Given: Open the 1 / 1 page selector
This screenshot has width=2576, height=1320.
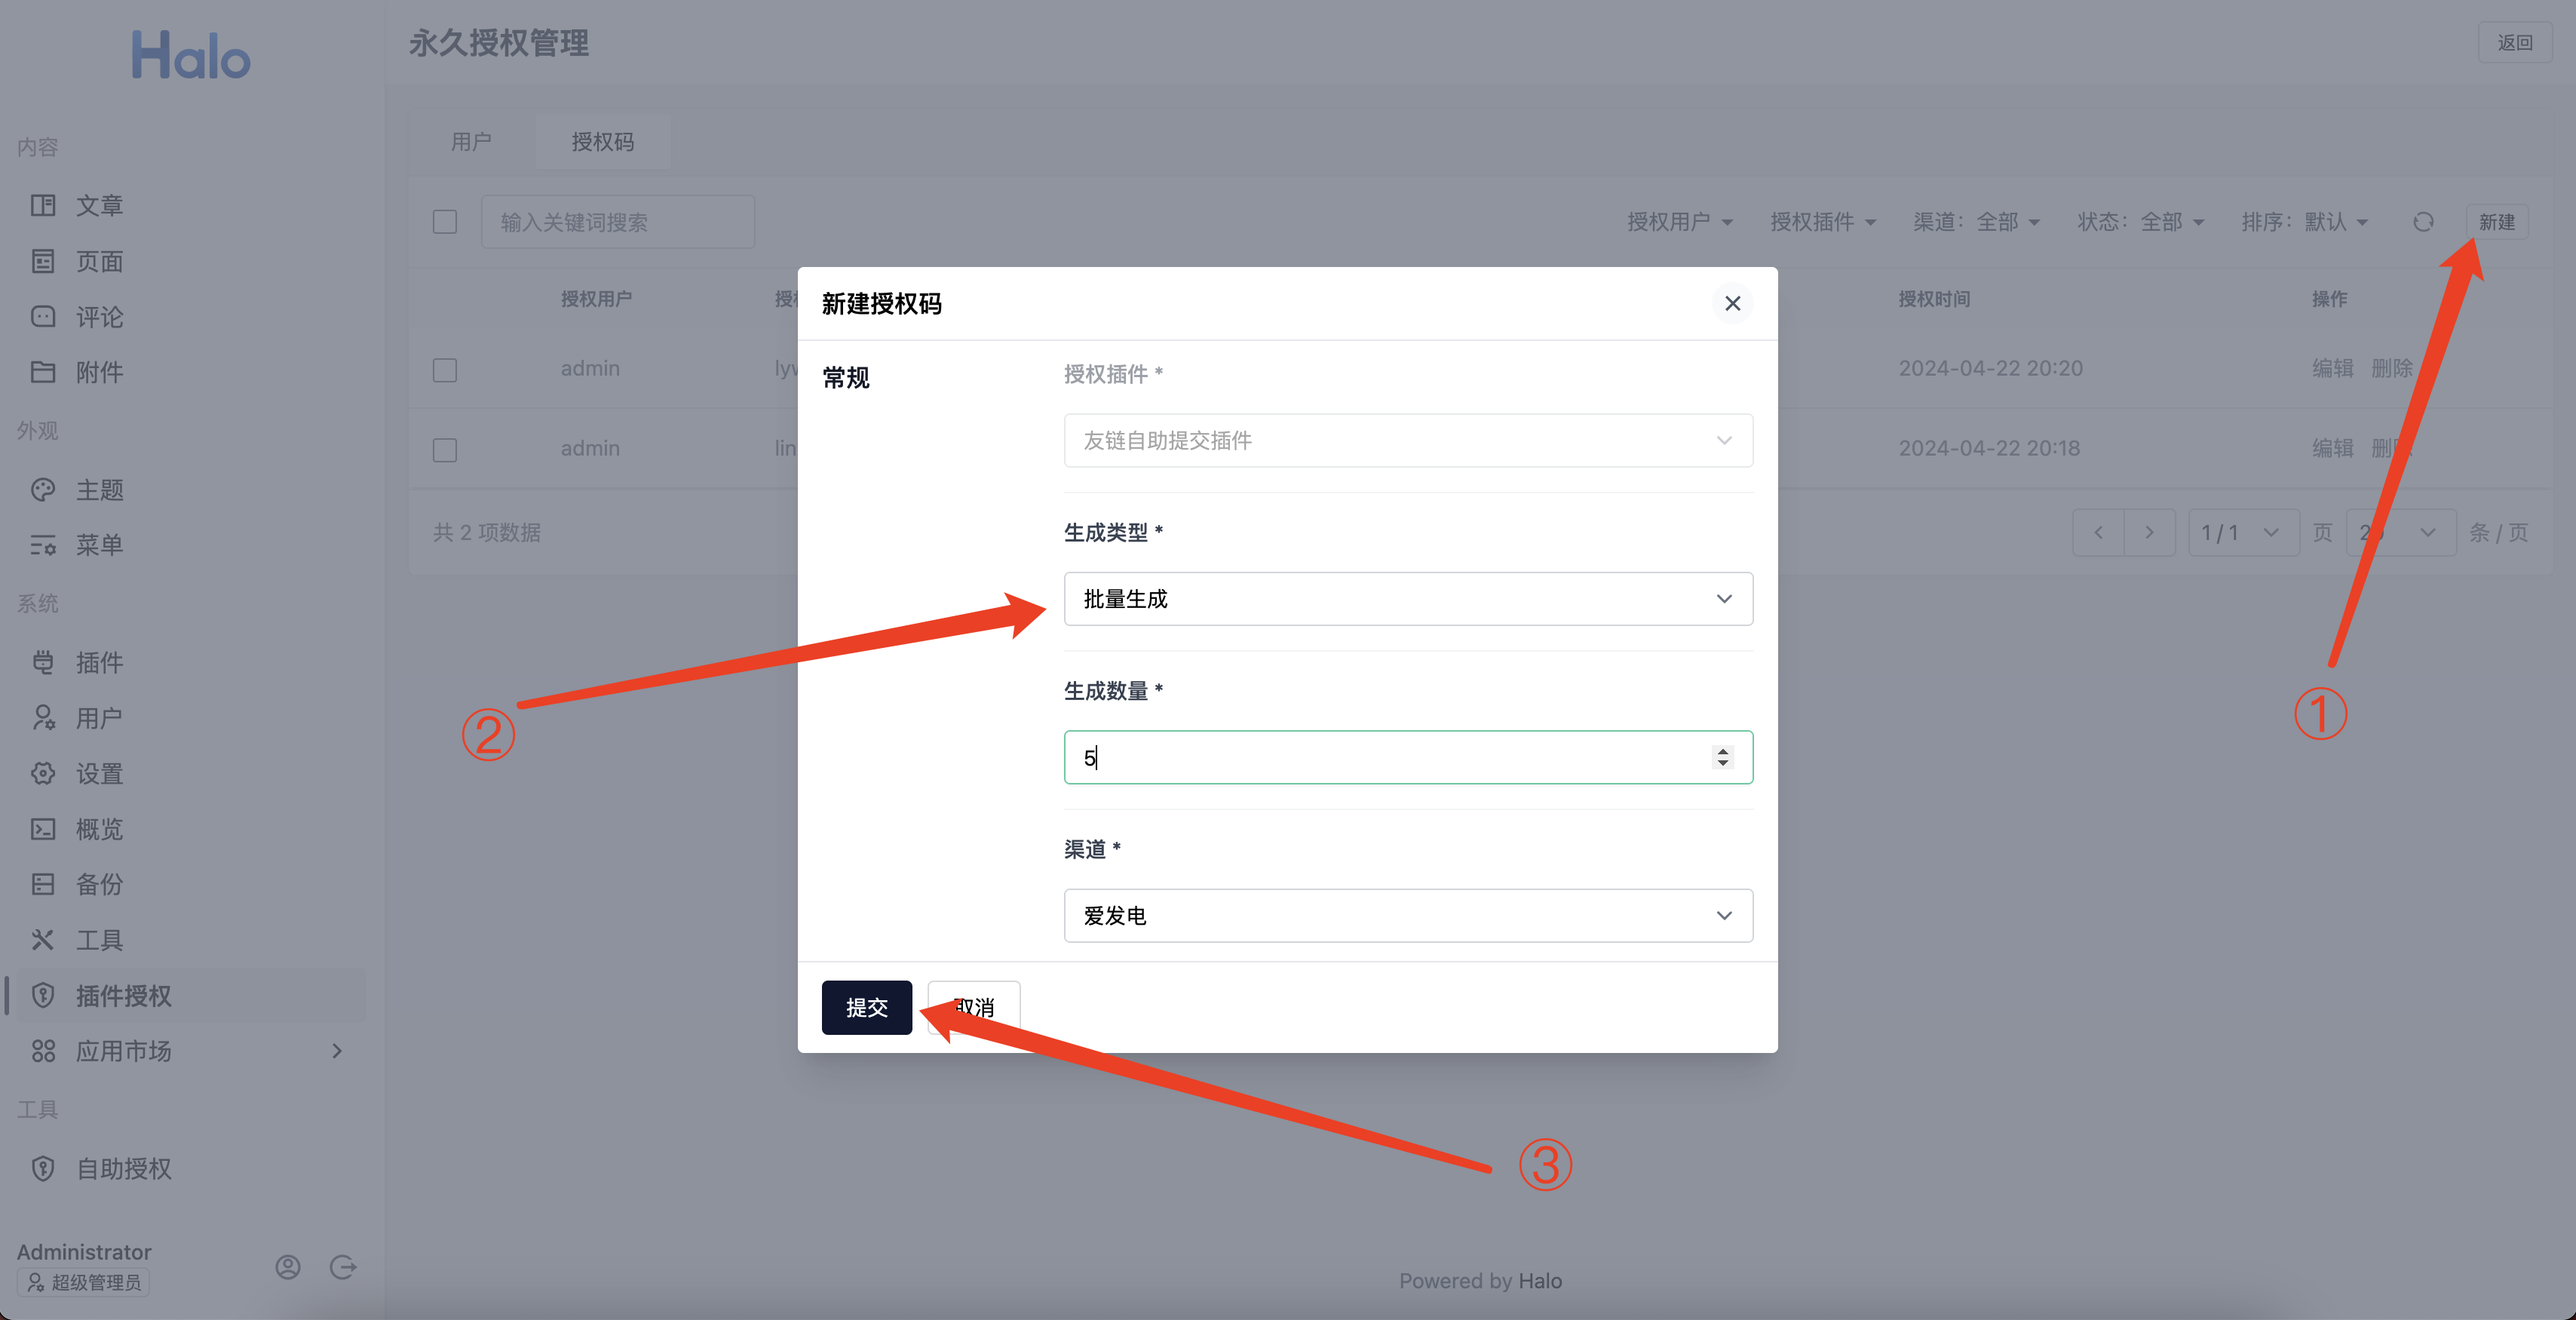Looking at the screenshot, I should click(x=2243, y=533).
